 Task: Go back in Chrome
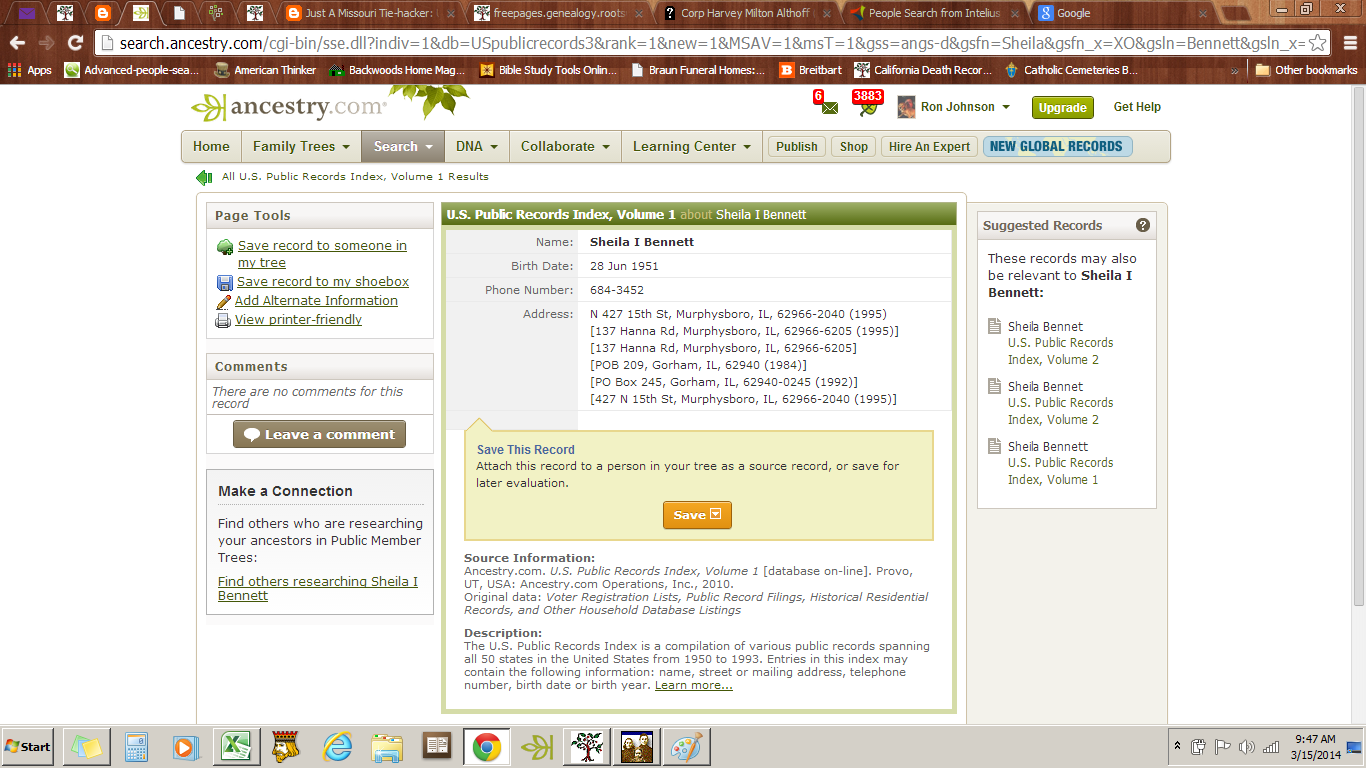(x=17, y=43)
